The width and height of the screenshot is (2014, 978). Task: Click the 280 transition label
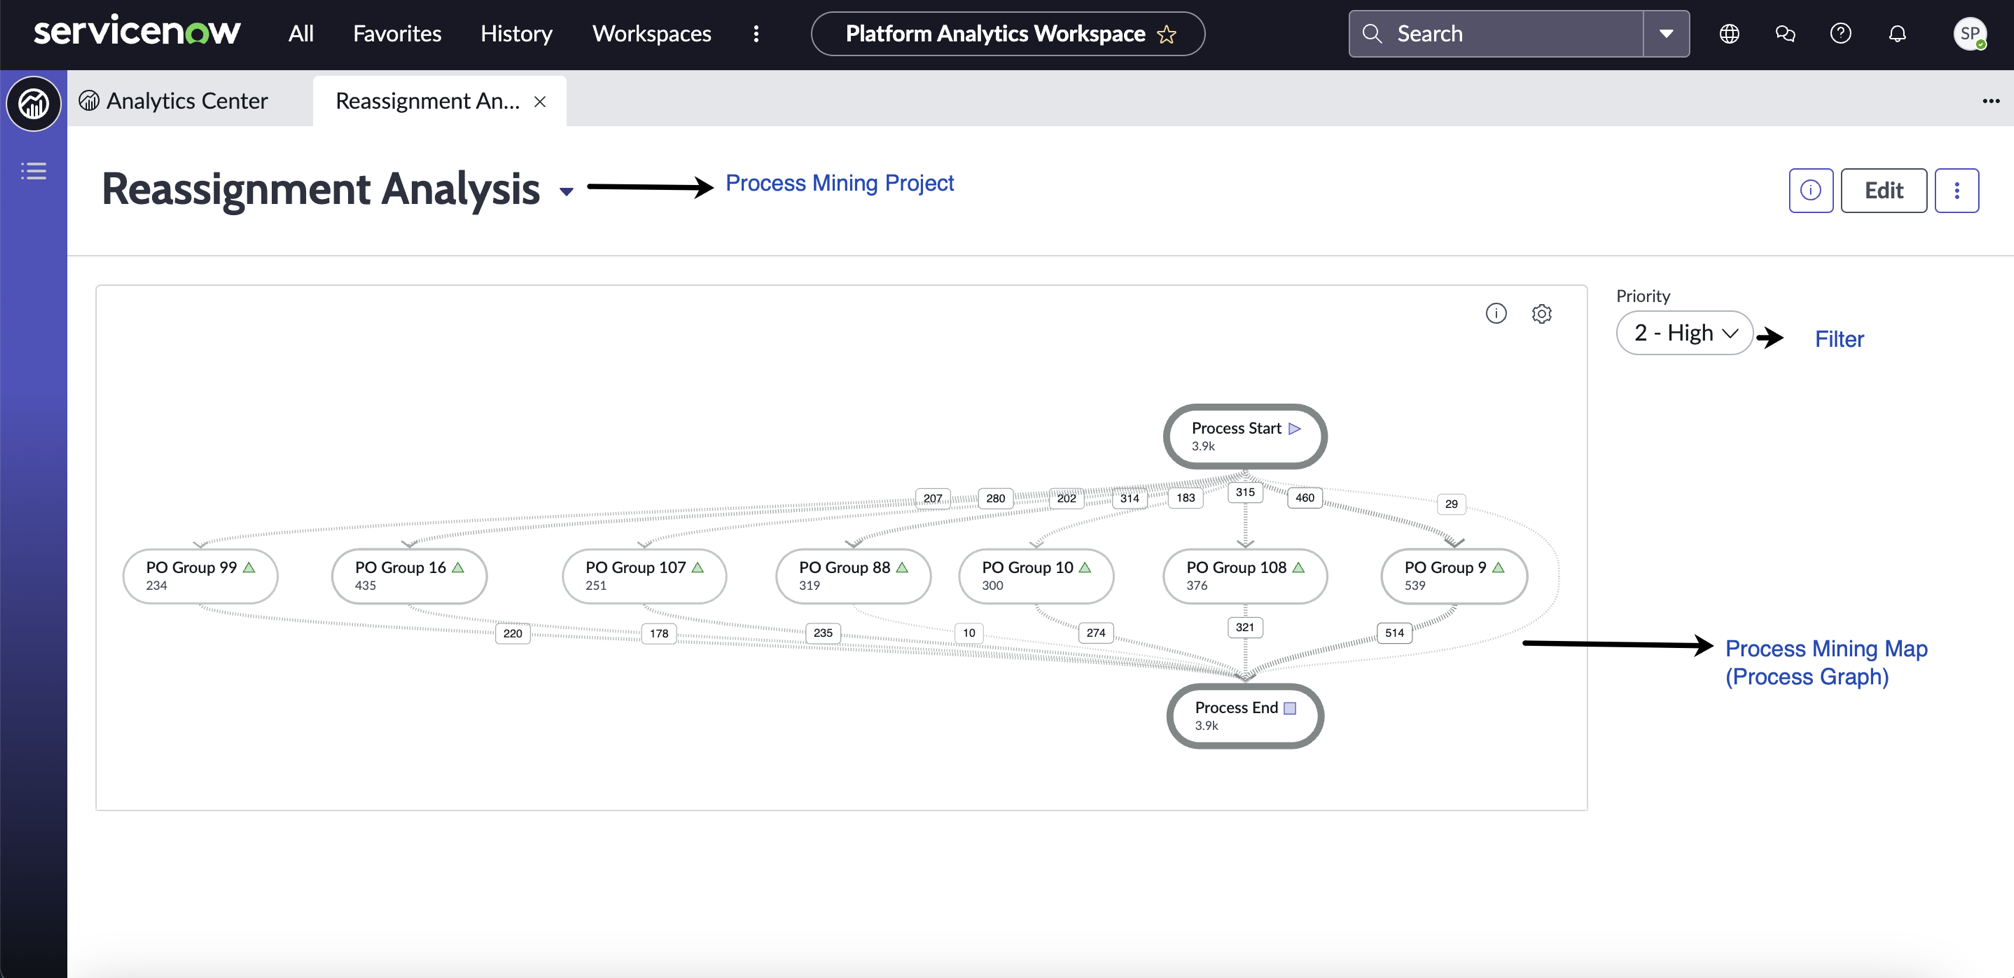click(996, 498)
